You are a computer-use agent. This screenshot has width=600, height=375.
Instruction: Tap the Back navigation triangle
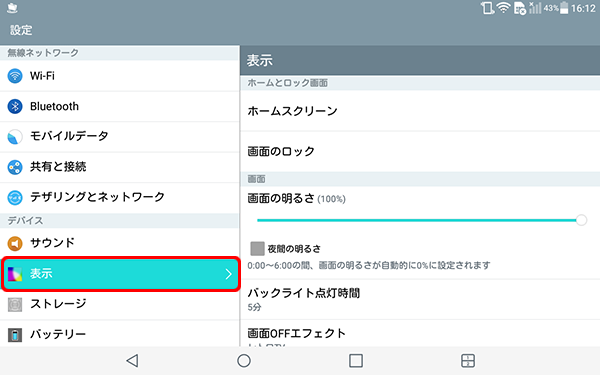[x=132, y=360]
